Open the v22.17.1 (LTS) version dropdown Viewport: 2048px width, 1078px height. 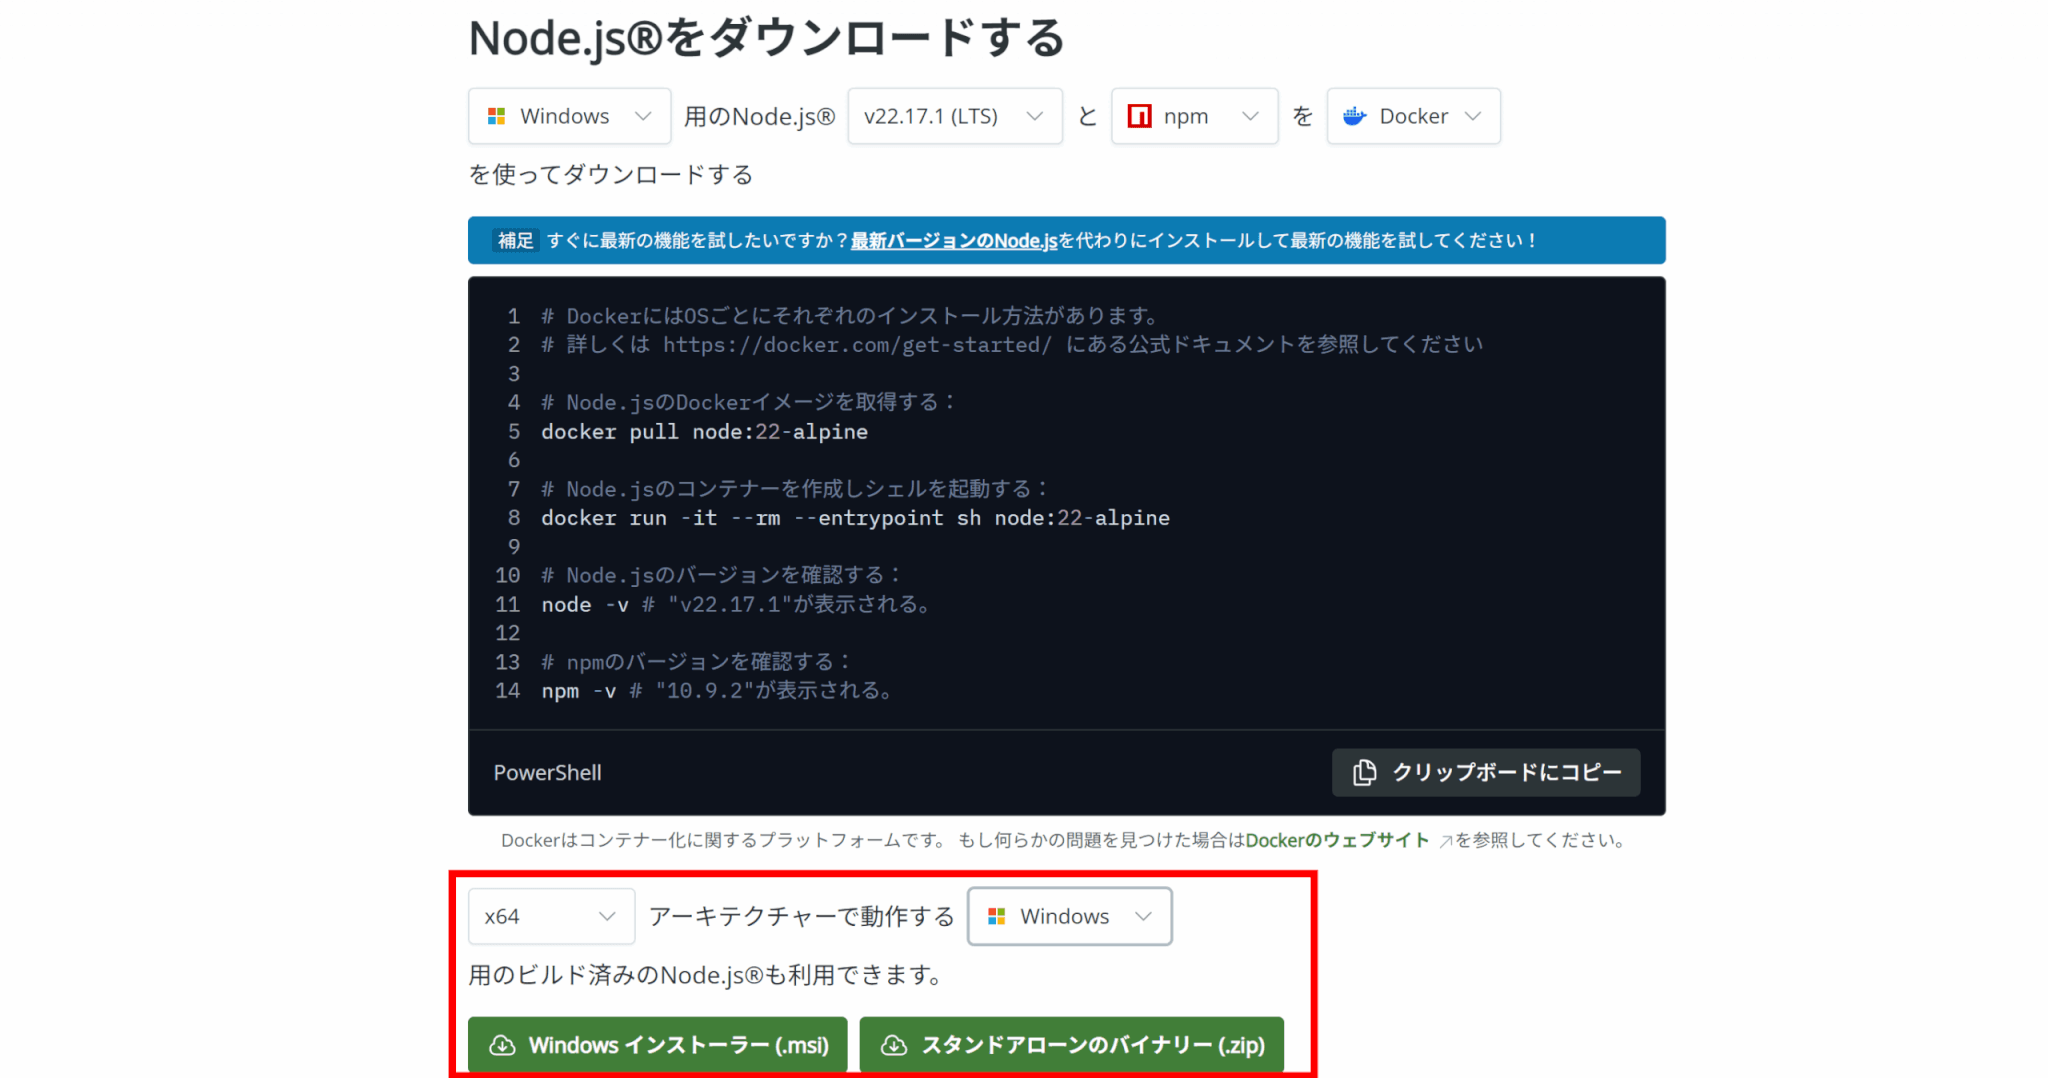click(955, 116)
